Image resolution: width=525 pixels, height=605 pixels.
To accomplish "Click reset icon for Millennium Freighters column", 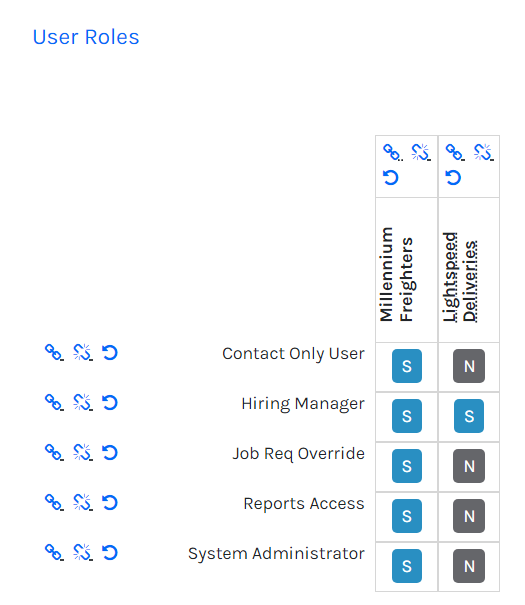I will [x=391, y=177].
